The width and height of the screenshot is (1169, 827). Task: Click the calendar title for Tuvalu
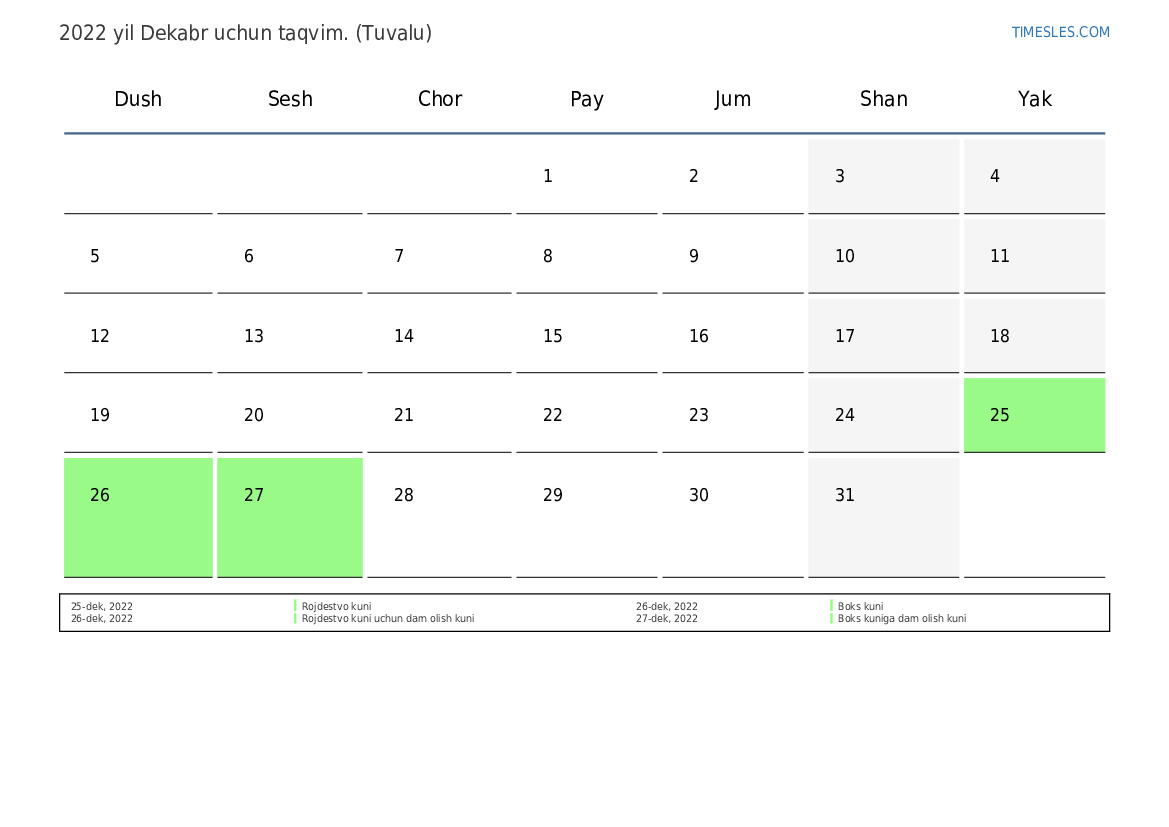pos(245,33)
